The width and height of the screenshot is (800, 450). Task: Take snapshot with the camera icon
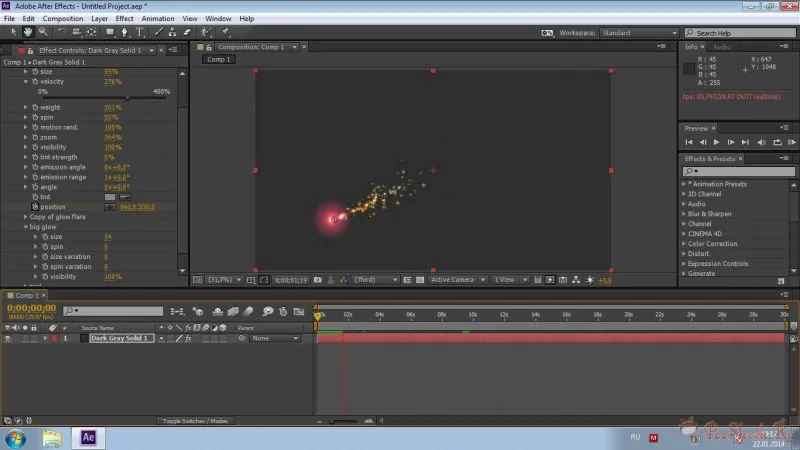click(318, 280)
